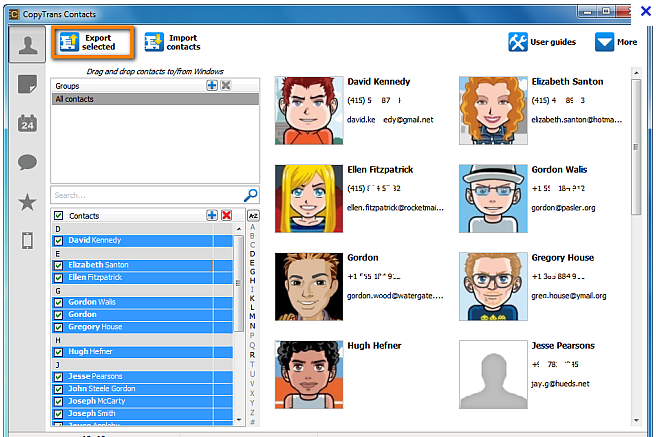Click gordon@pasler.org email text
The width and height of the screenshot is (656, 437).
[x=563, y=208]
